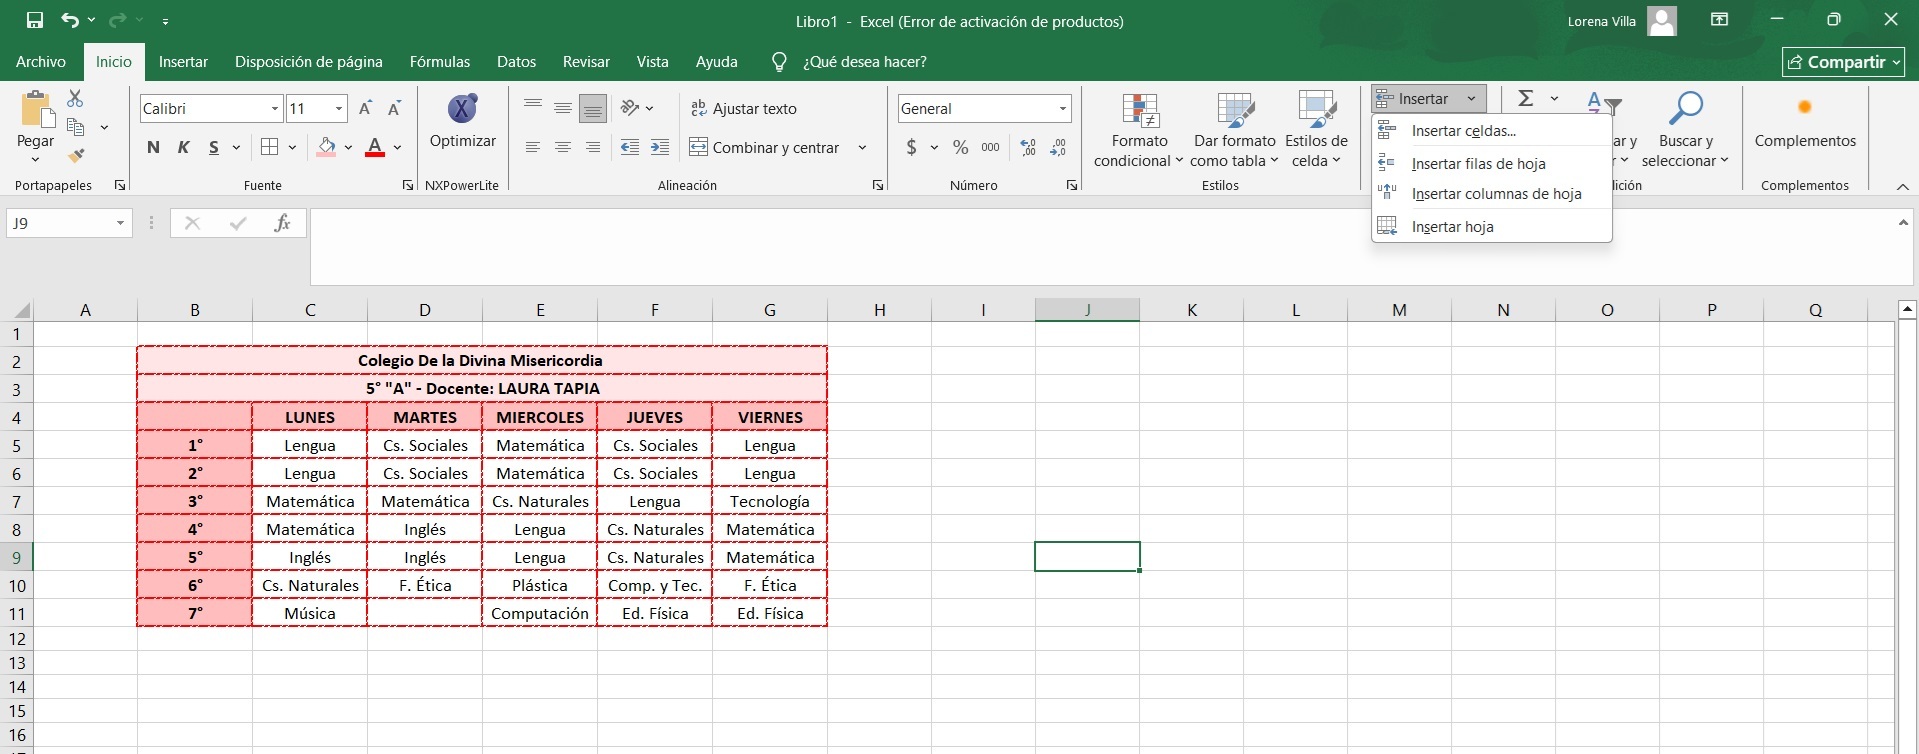Screen dimensions: 1919x754
Task: Apply the red font color swatch
Action: pyautogui.click(x=375, y=147)
